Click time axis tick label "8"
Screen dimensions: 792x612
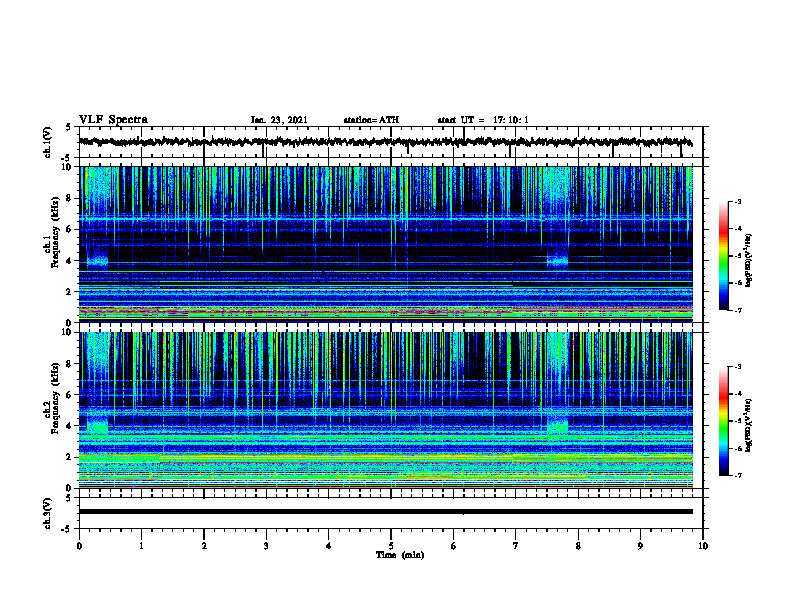pos(578,546)
